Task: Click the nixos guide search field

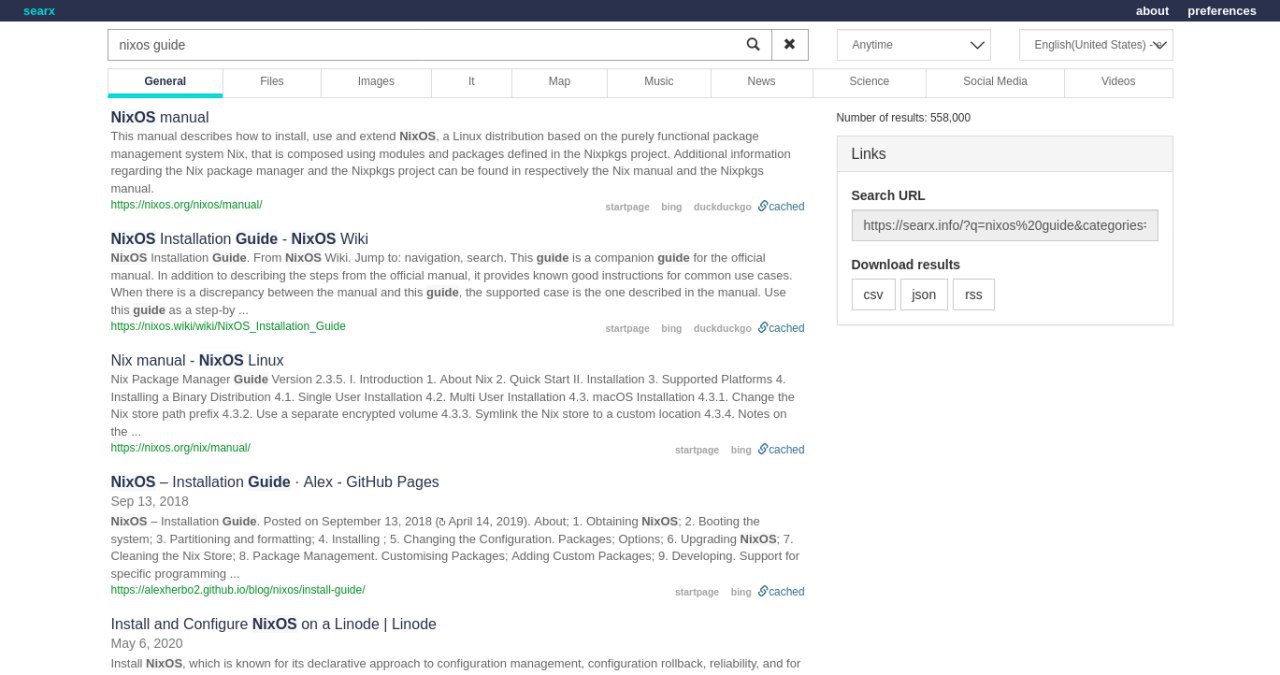Action: point(421,45)
